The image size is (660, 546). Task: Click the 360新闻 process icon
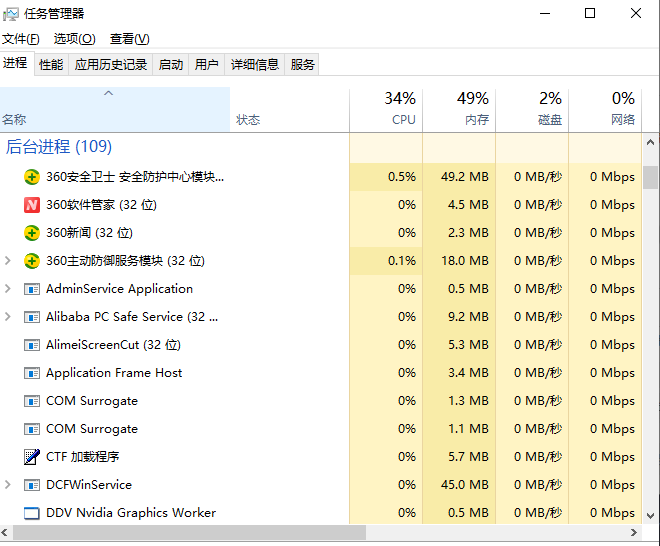tap(32, 233)
